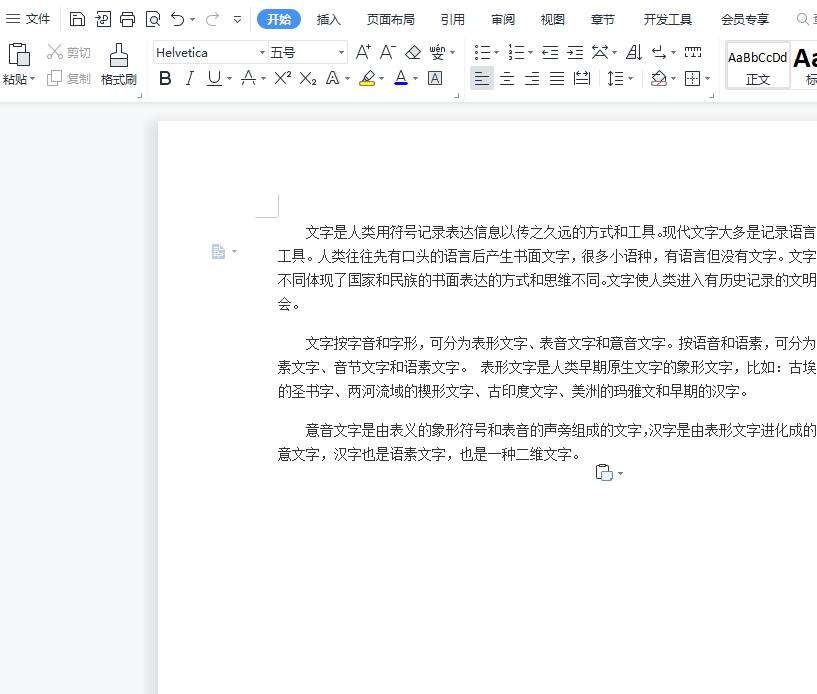Click the Export to PDF icon
The width and height of the screenshot is (817, 694).
coord(103,19)
